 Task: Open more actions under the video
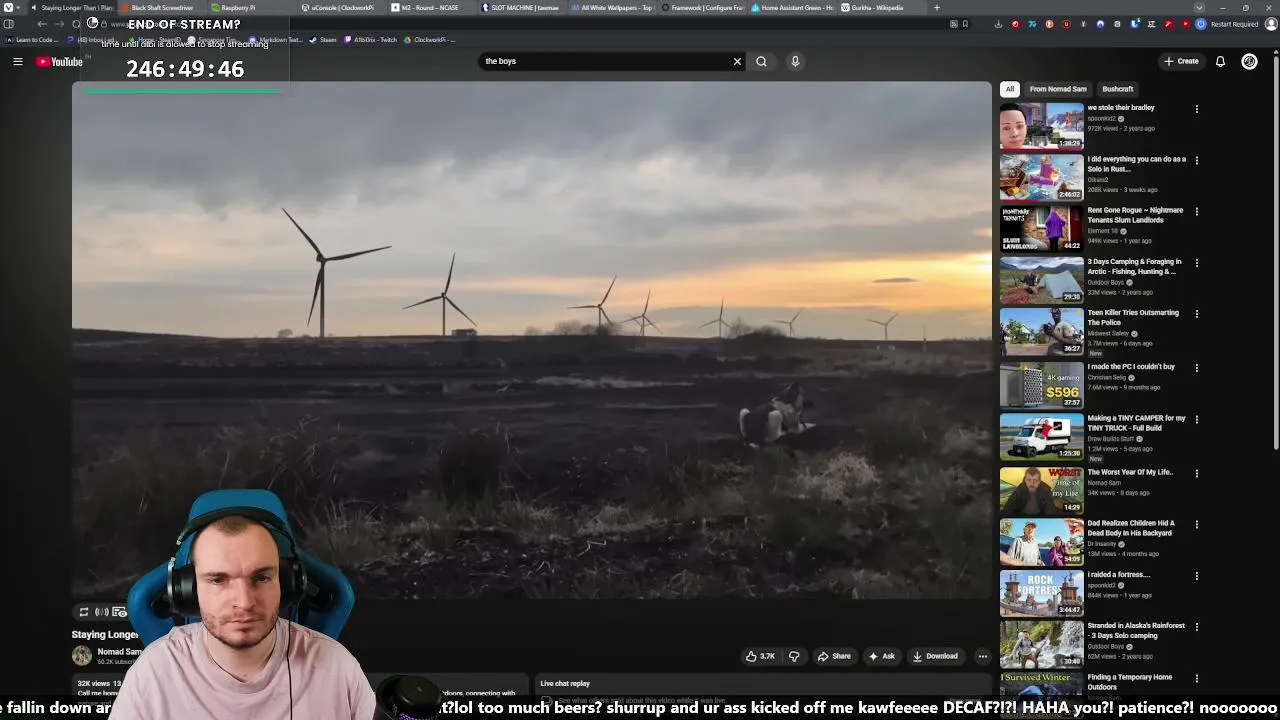click(x=983, y=656)
